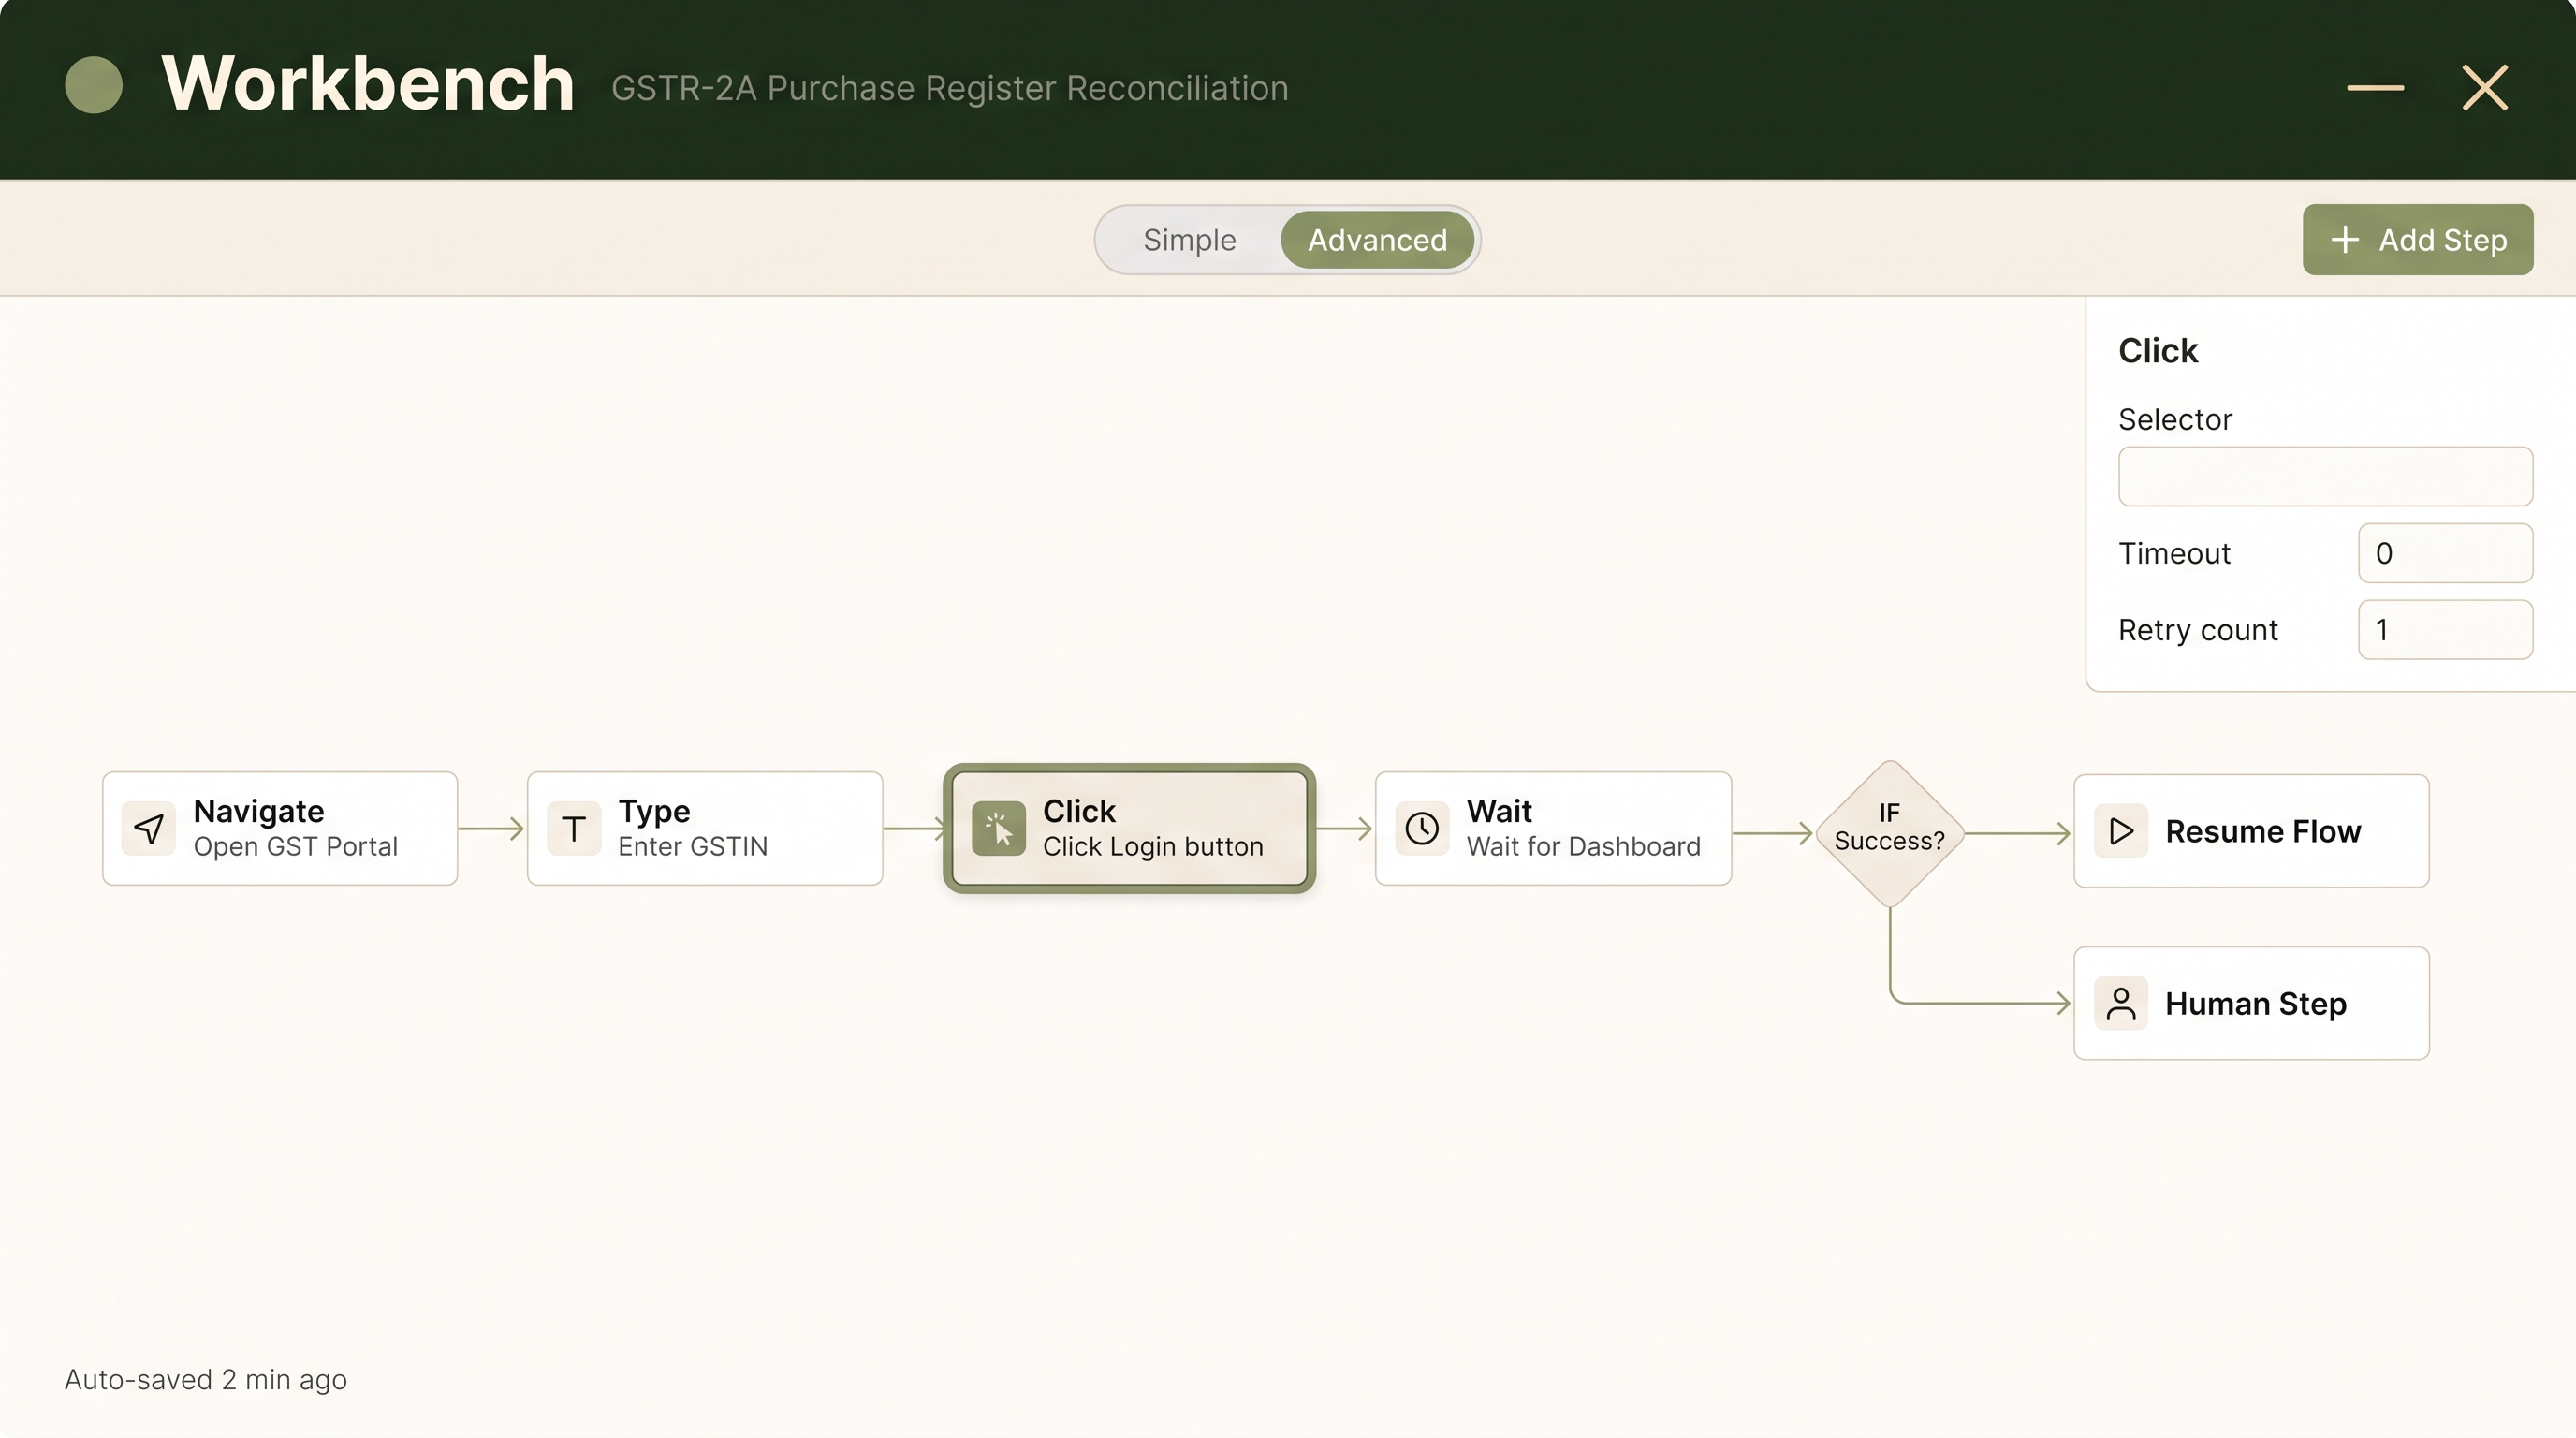Select the Click Login button node
This screenshot has width=2576, height=1438.
pyautogui.click(x=1129, y=828)
